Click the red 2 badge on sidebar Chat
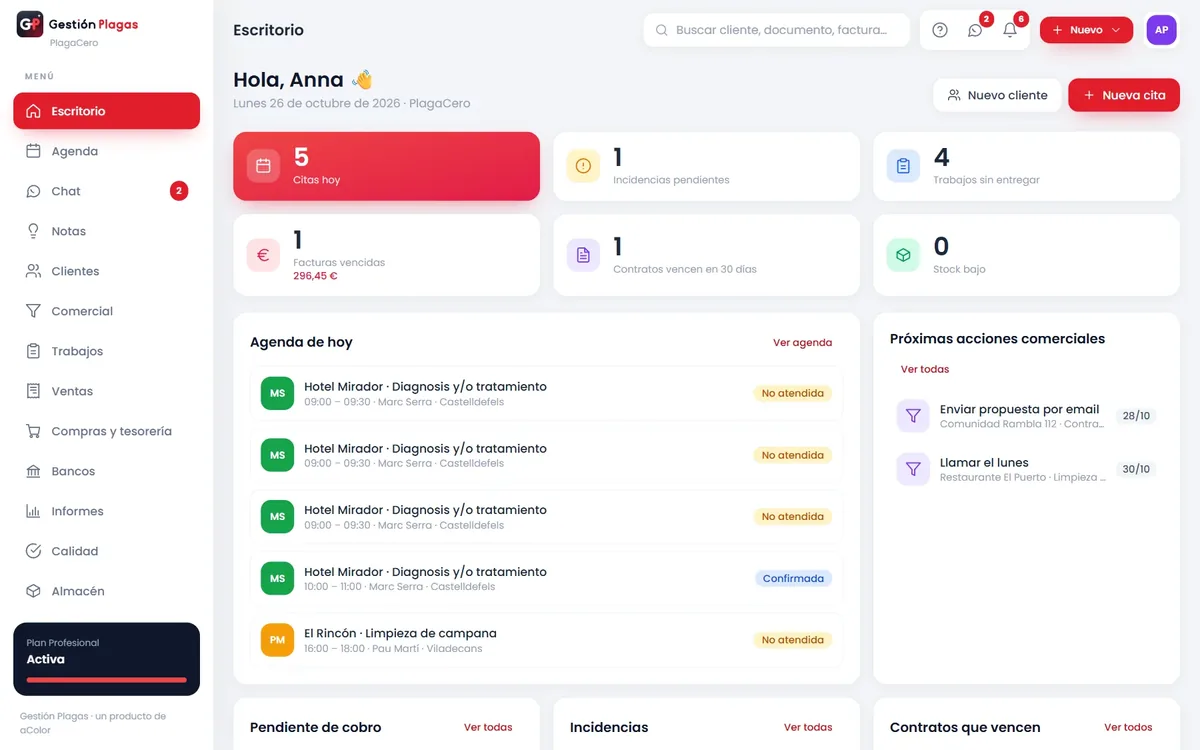 point(179,191)
